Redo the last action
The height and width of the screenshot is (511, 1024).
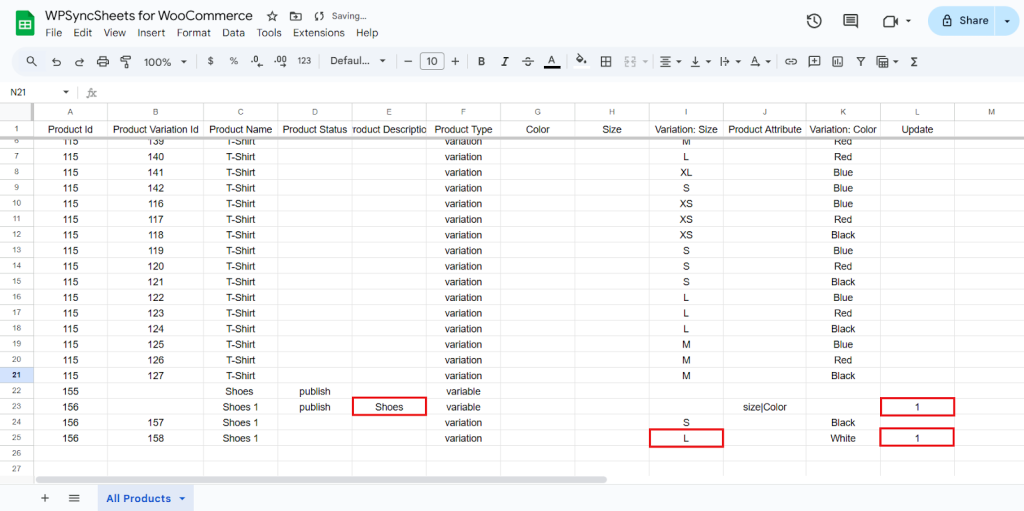(80, 61)
